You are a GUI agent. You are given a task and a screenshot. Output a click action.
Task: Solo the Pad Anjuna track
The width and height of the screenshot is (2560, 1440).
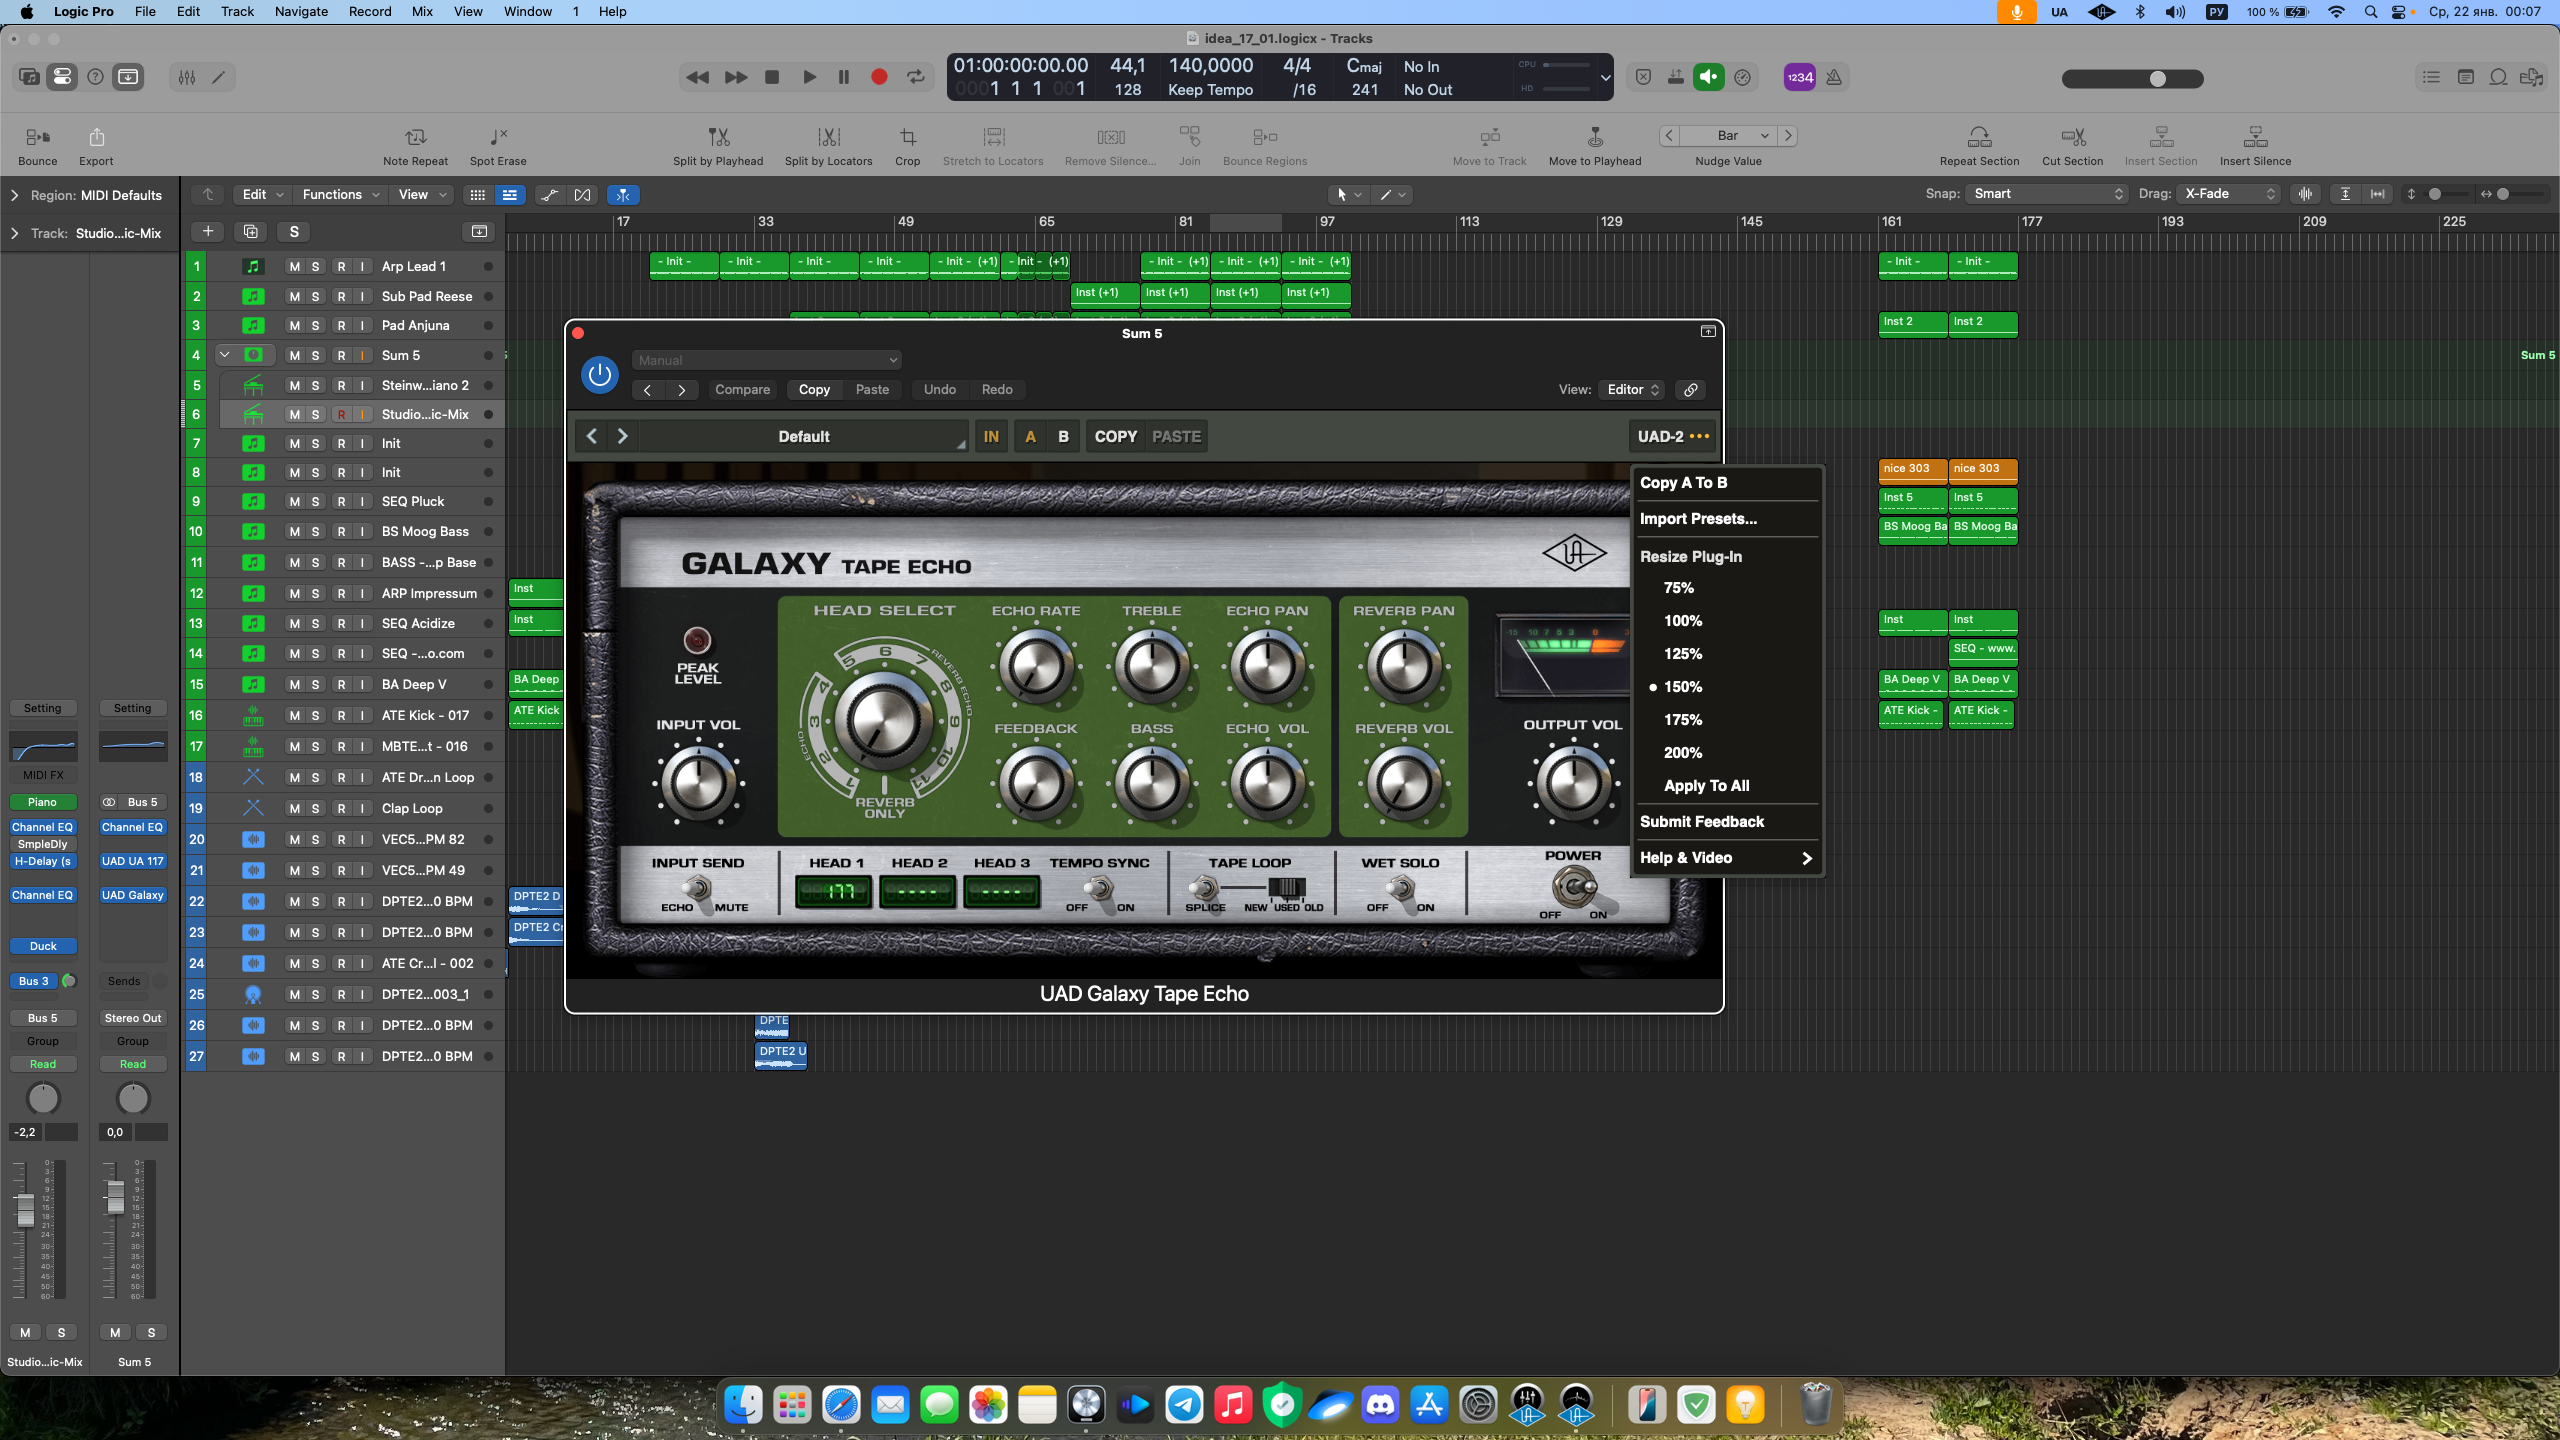coord(315,325)
